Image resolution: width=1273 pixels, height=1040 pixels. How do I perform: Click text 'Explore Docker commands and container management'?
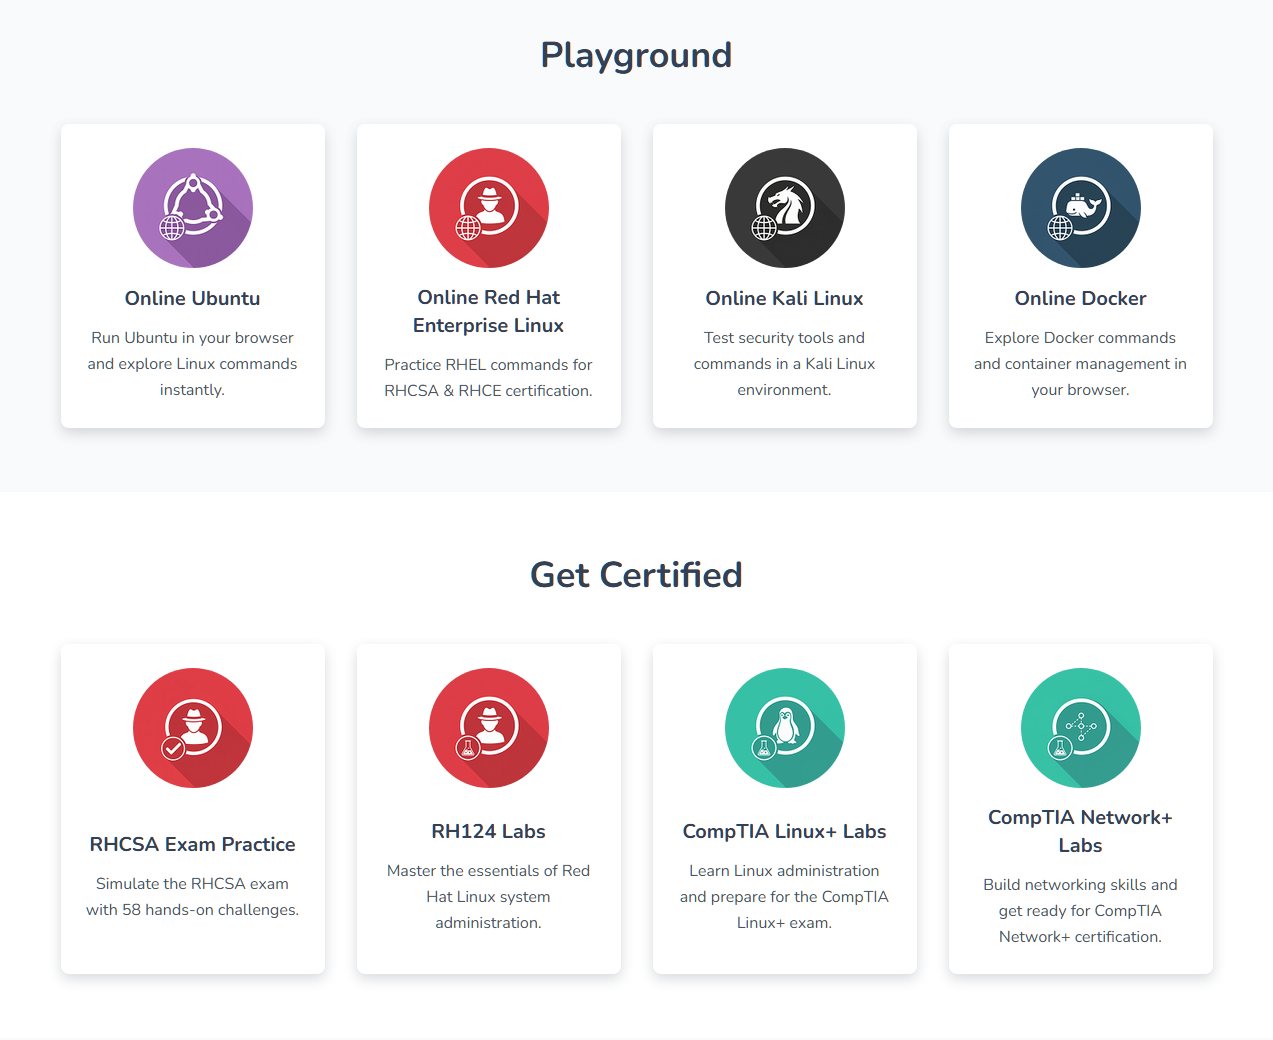[1081, 351]
